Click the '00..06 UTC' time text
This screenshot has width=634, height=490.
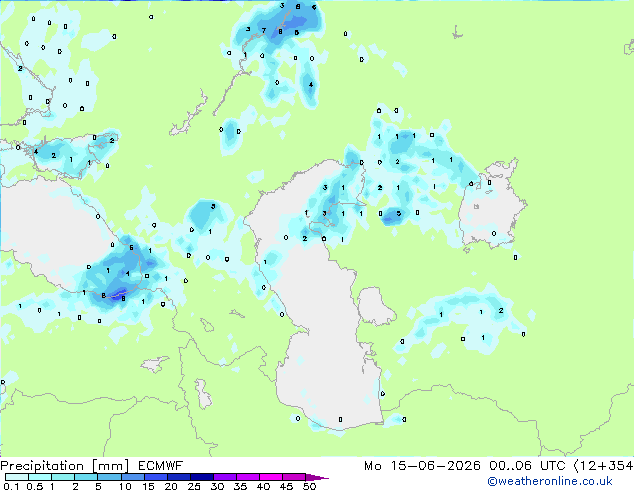[527, 466]
